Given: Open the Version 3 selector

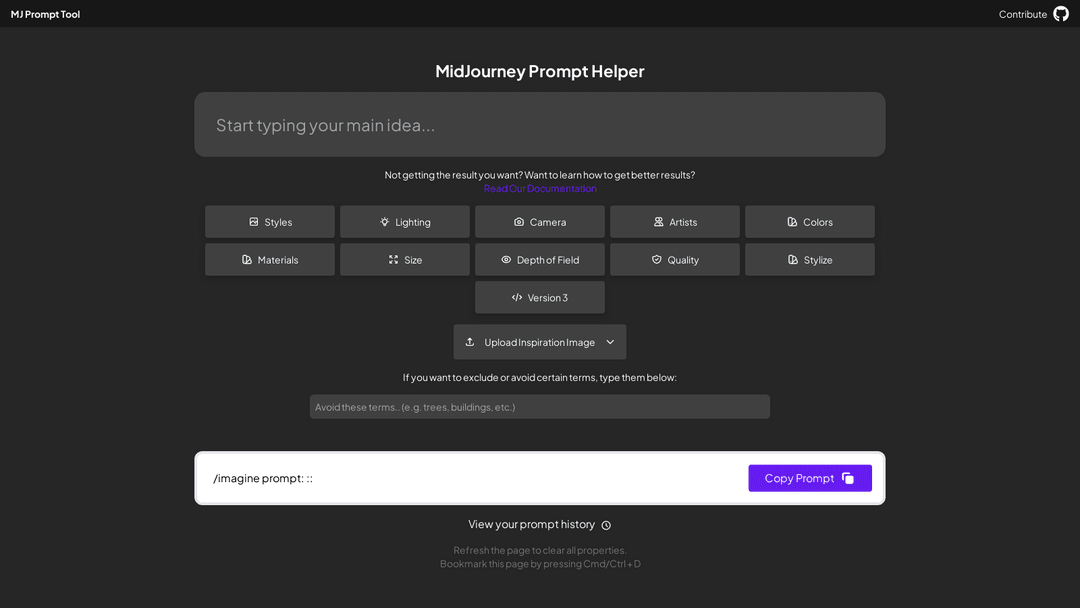Looking at the screenshot, I should coord(540,297).
